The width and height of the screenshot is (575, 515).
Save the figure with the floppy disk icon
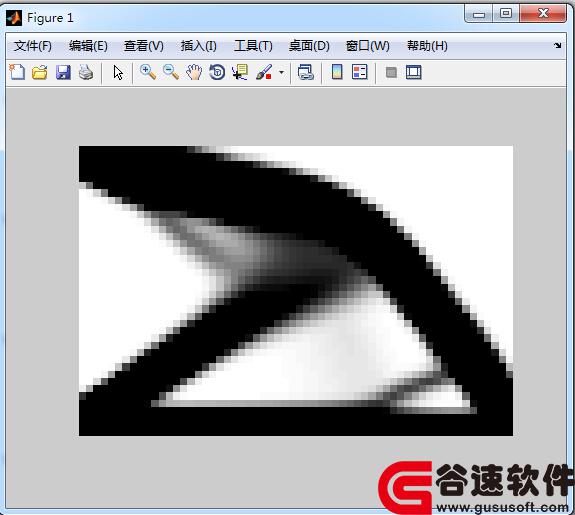63,72
